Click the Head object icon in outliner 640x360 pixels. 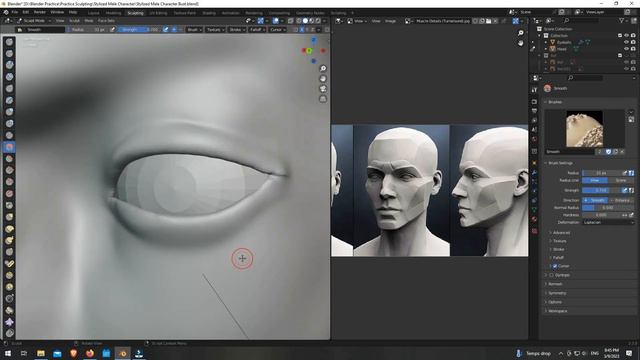[553, 49]
